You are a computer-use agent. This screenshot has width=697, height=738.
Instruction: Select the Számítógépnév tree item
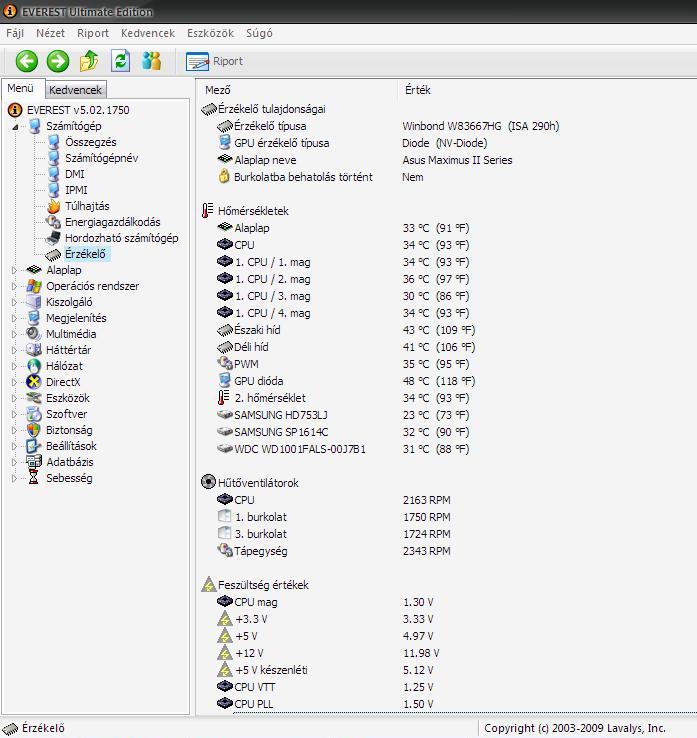tap(101, 158)
